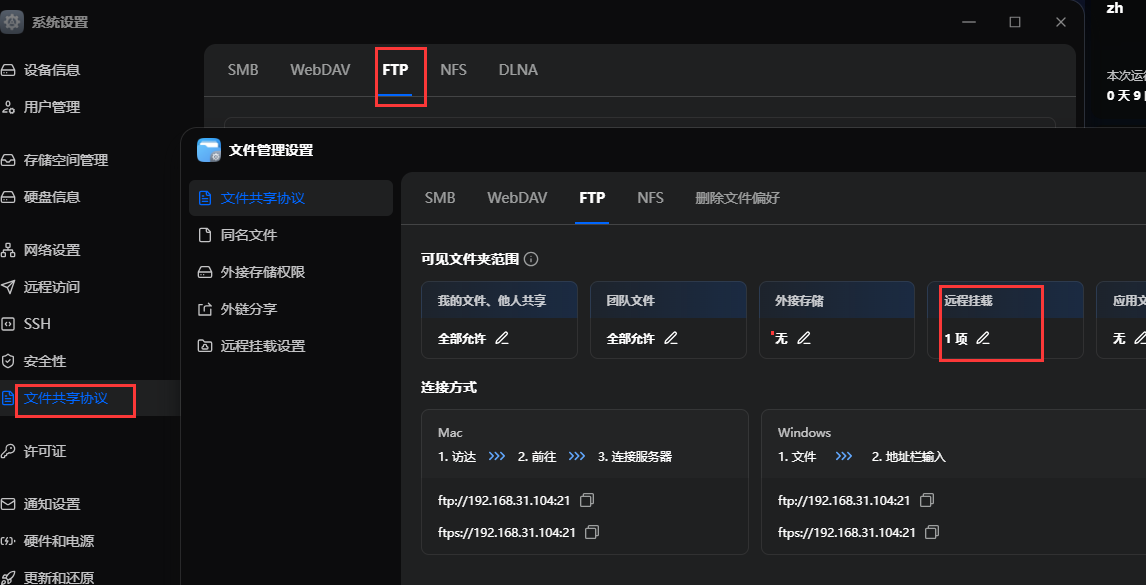Select 文件共享协议 in file manager settings

pos(291,198)
